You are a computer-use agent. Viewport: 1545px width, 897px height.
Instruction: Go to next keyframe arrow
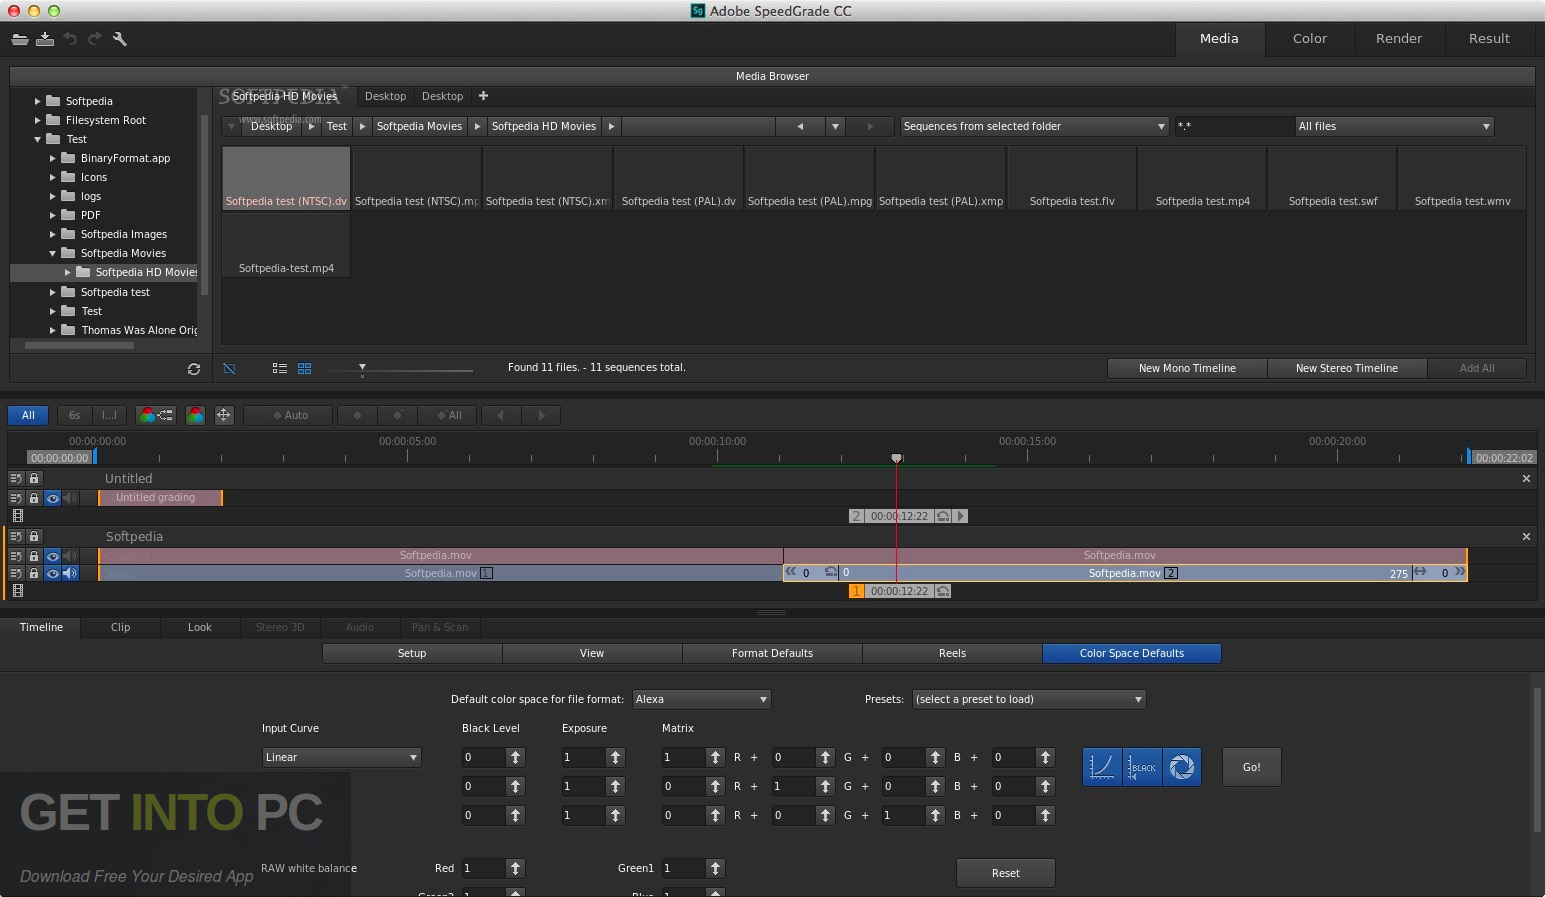click(x=541, y=415)
